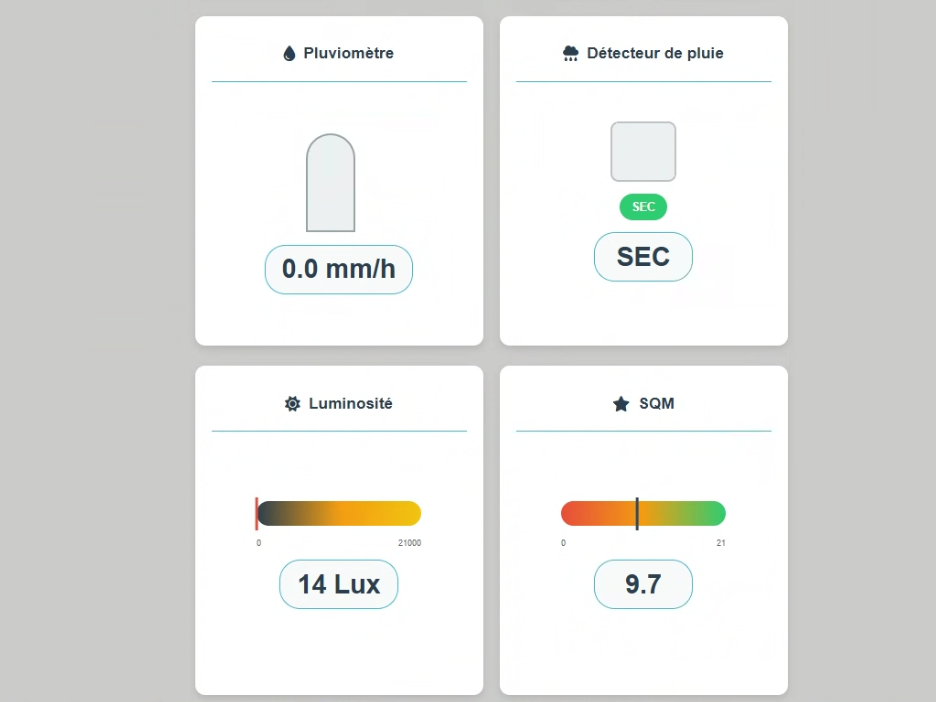Click the rain cloud icon beside Détecteur de pluie
This screenshot has width=936, height=702.
[x=571, y=53]
